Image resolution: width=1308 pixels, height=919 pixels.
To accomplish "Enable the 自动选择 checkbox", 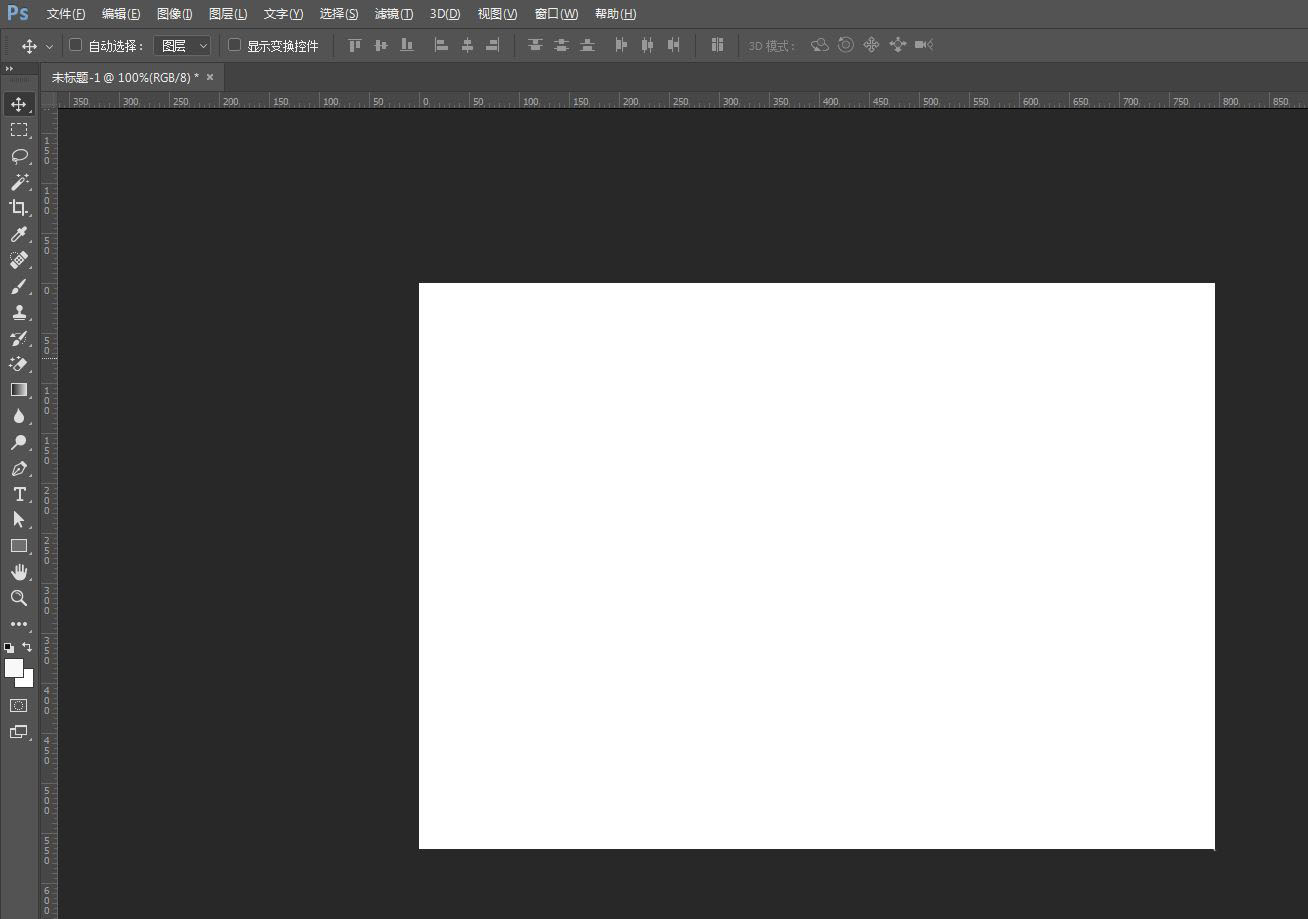I will coord(75,45).
